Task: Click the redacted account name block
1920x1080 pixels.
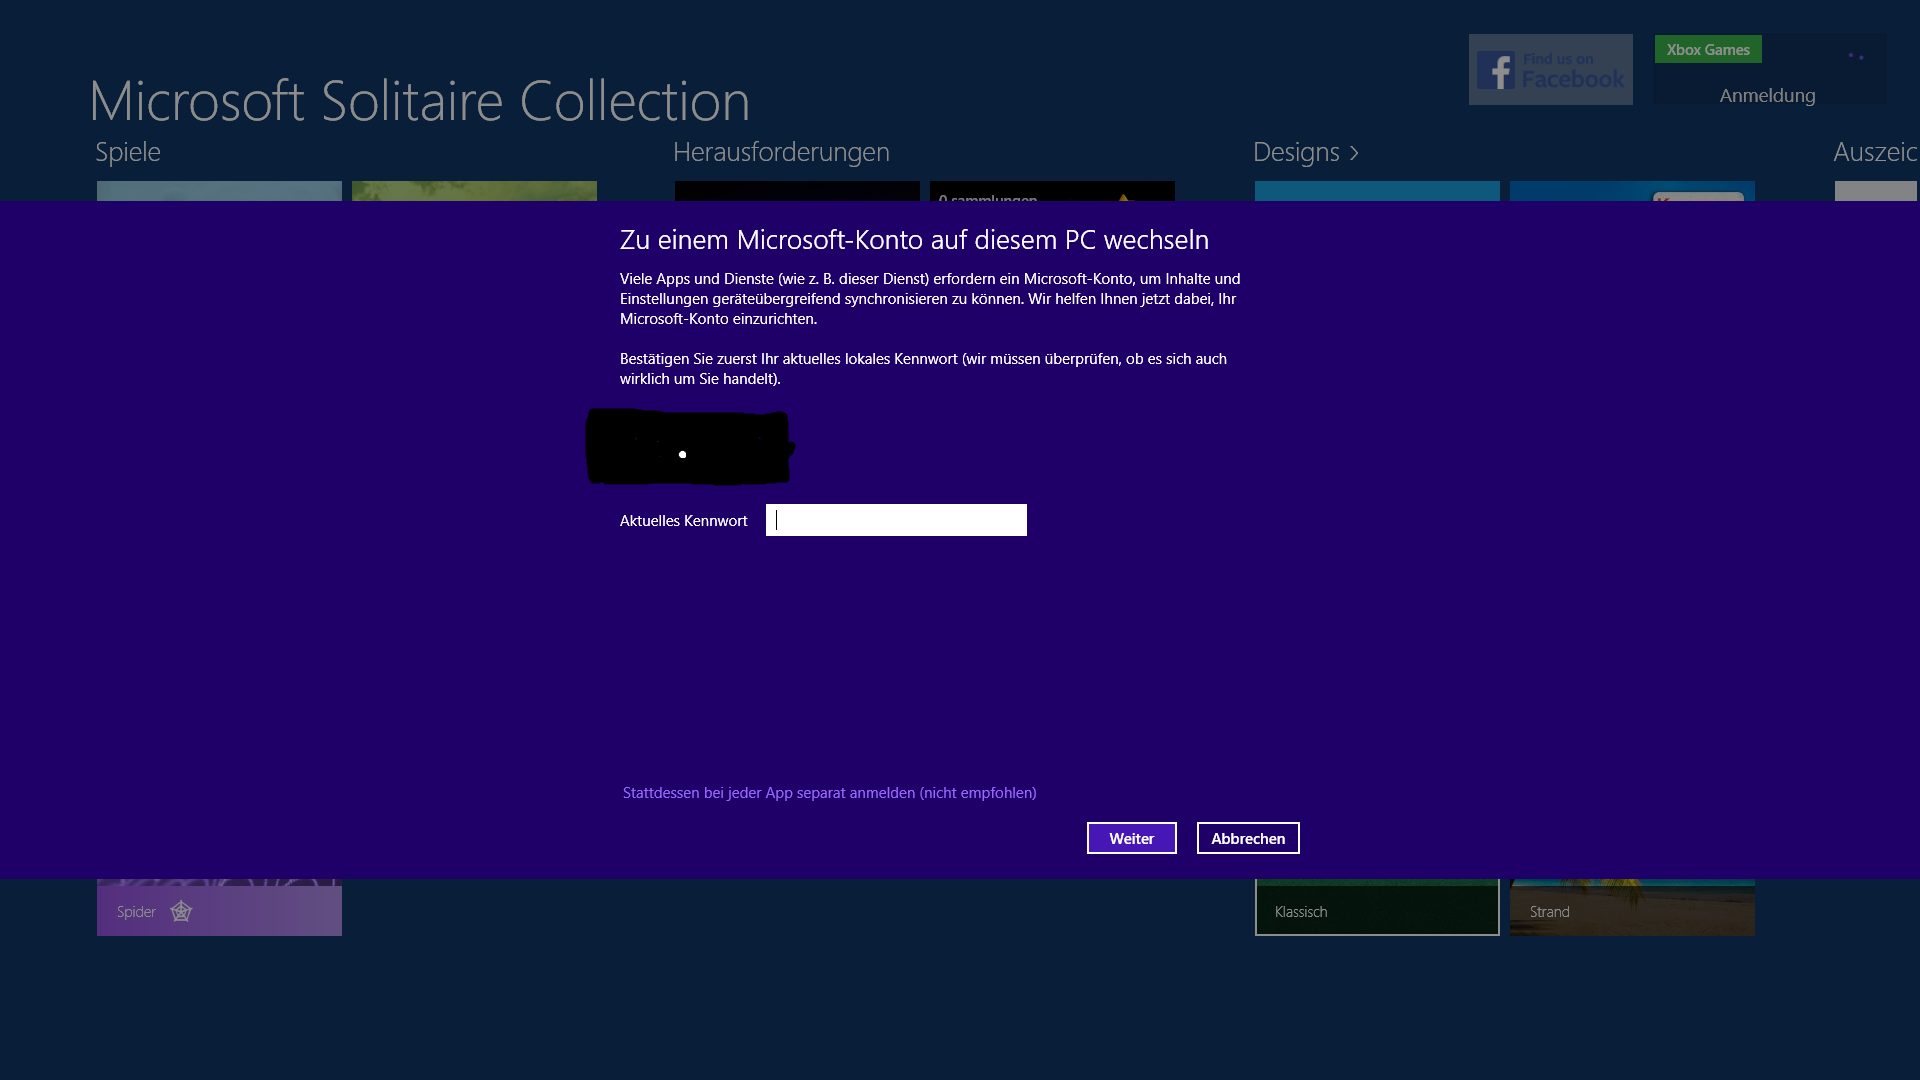Action: [690, 446]
